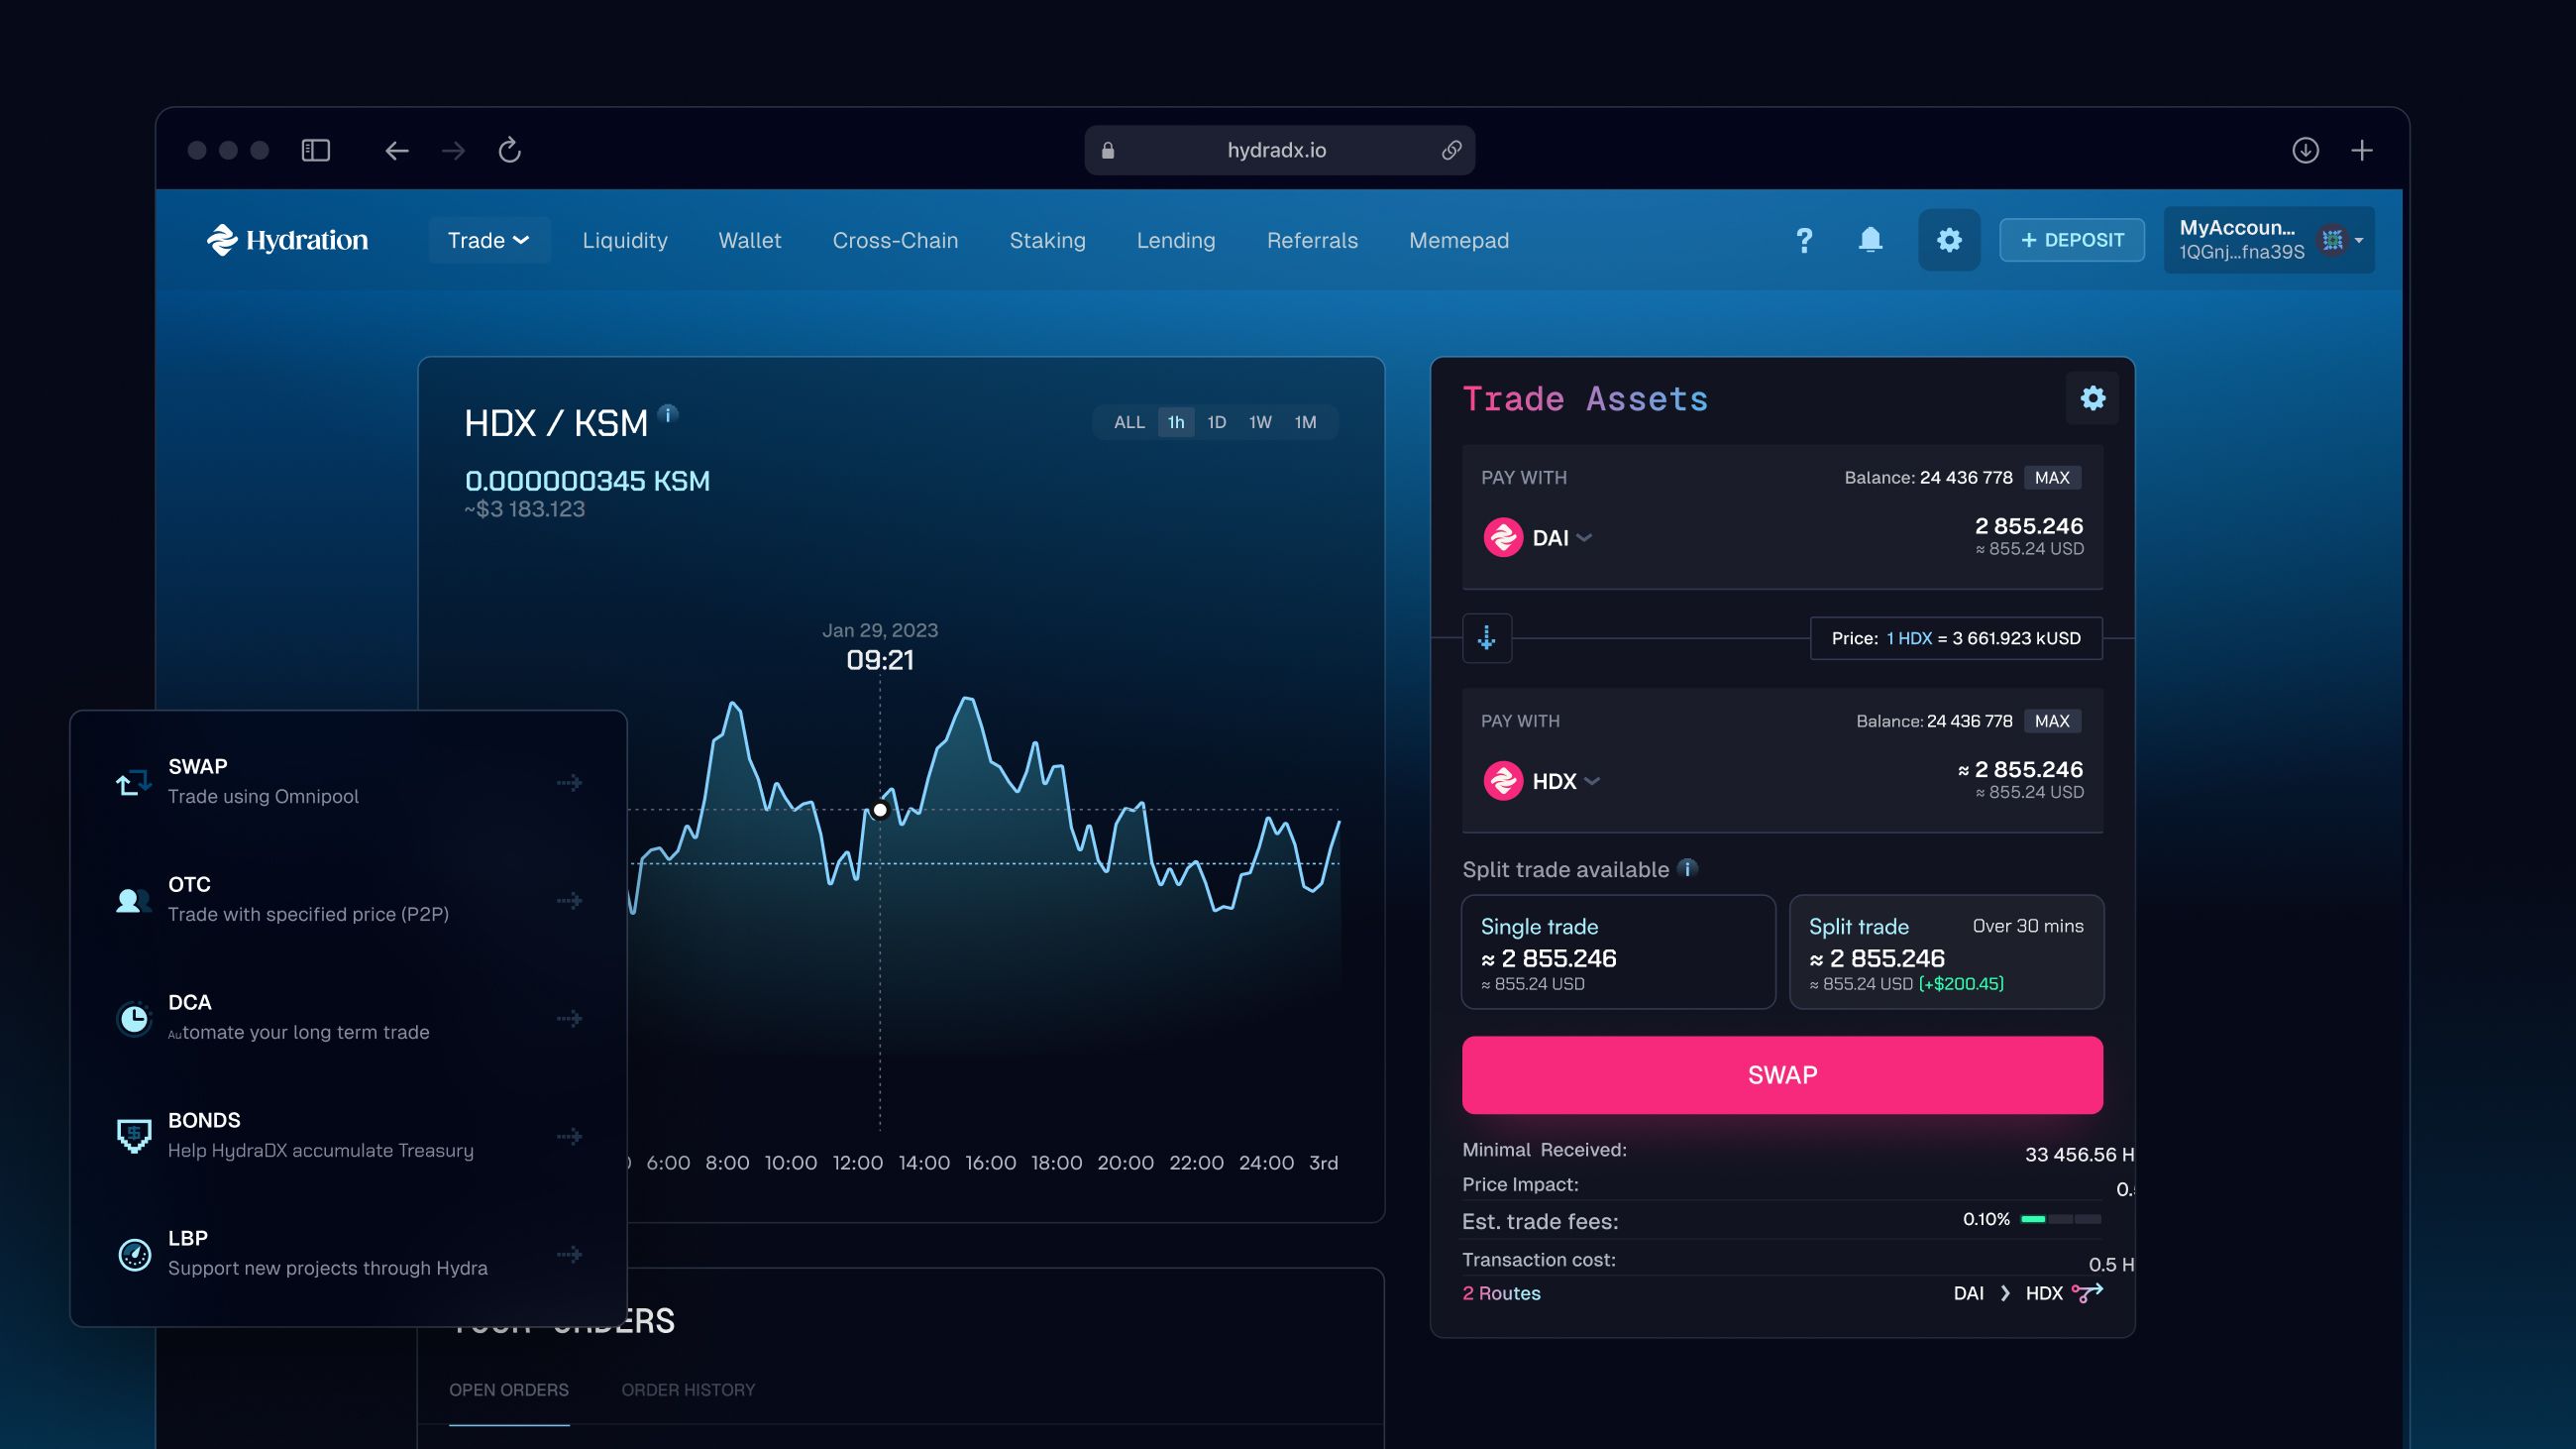Open the notifications bell
The width and height of the screenshot is (2576, 1449).
point(1870,240)
